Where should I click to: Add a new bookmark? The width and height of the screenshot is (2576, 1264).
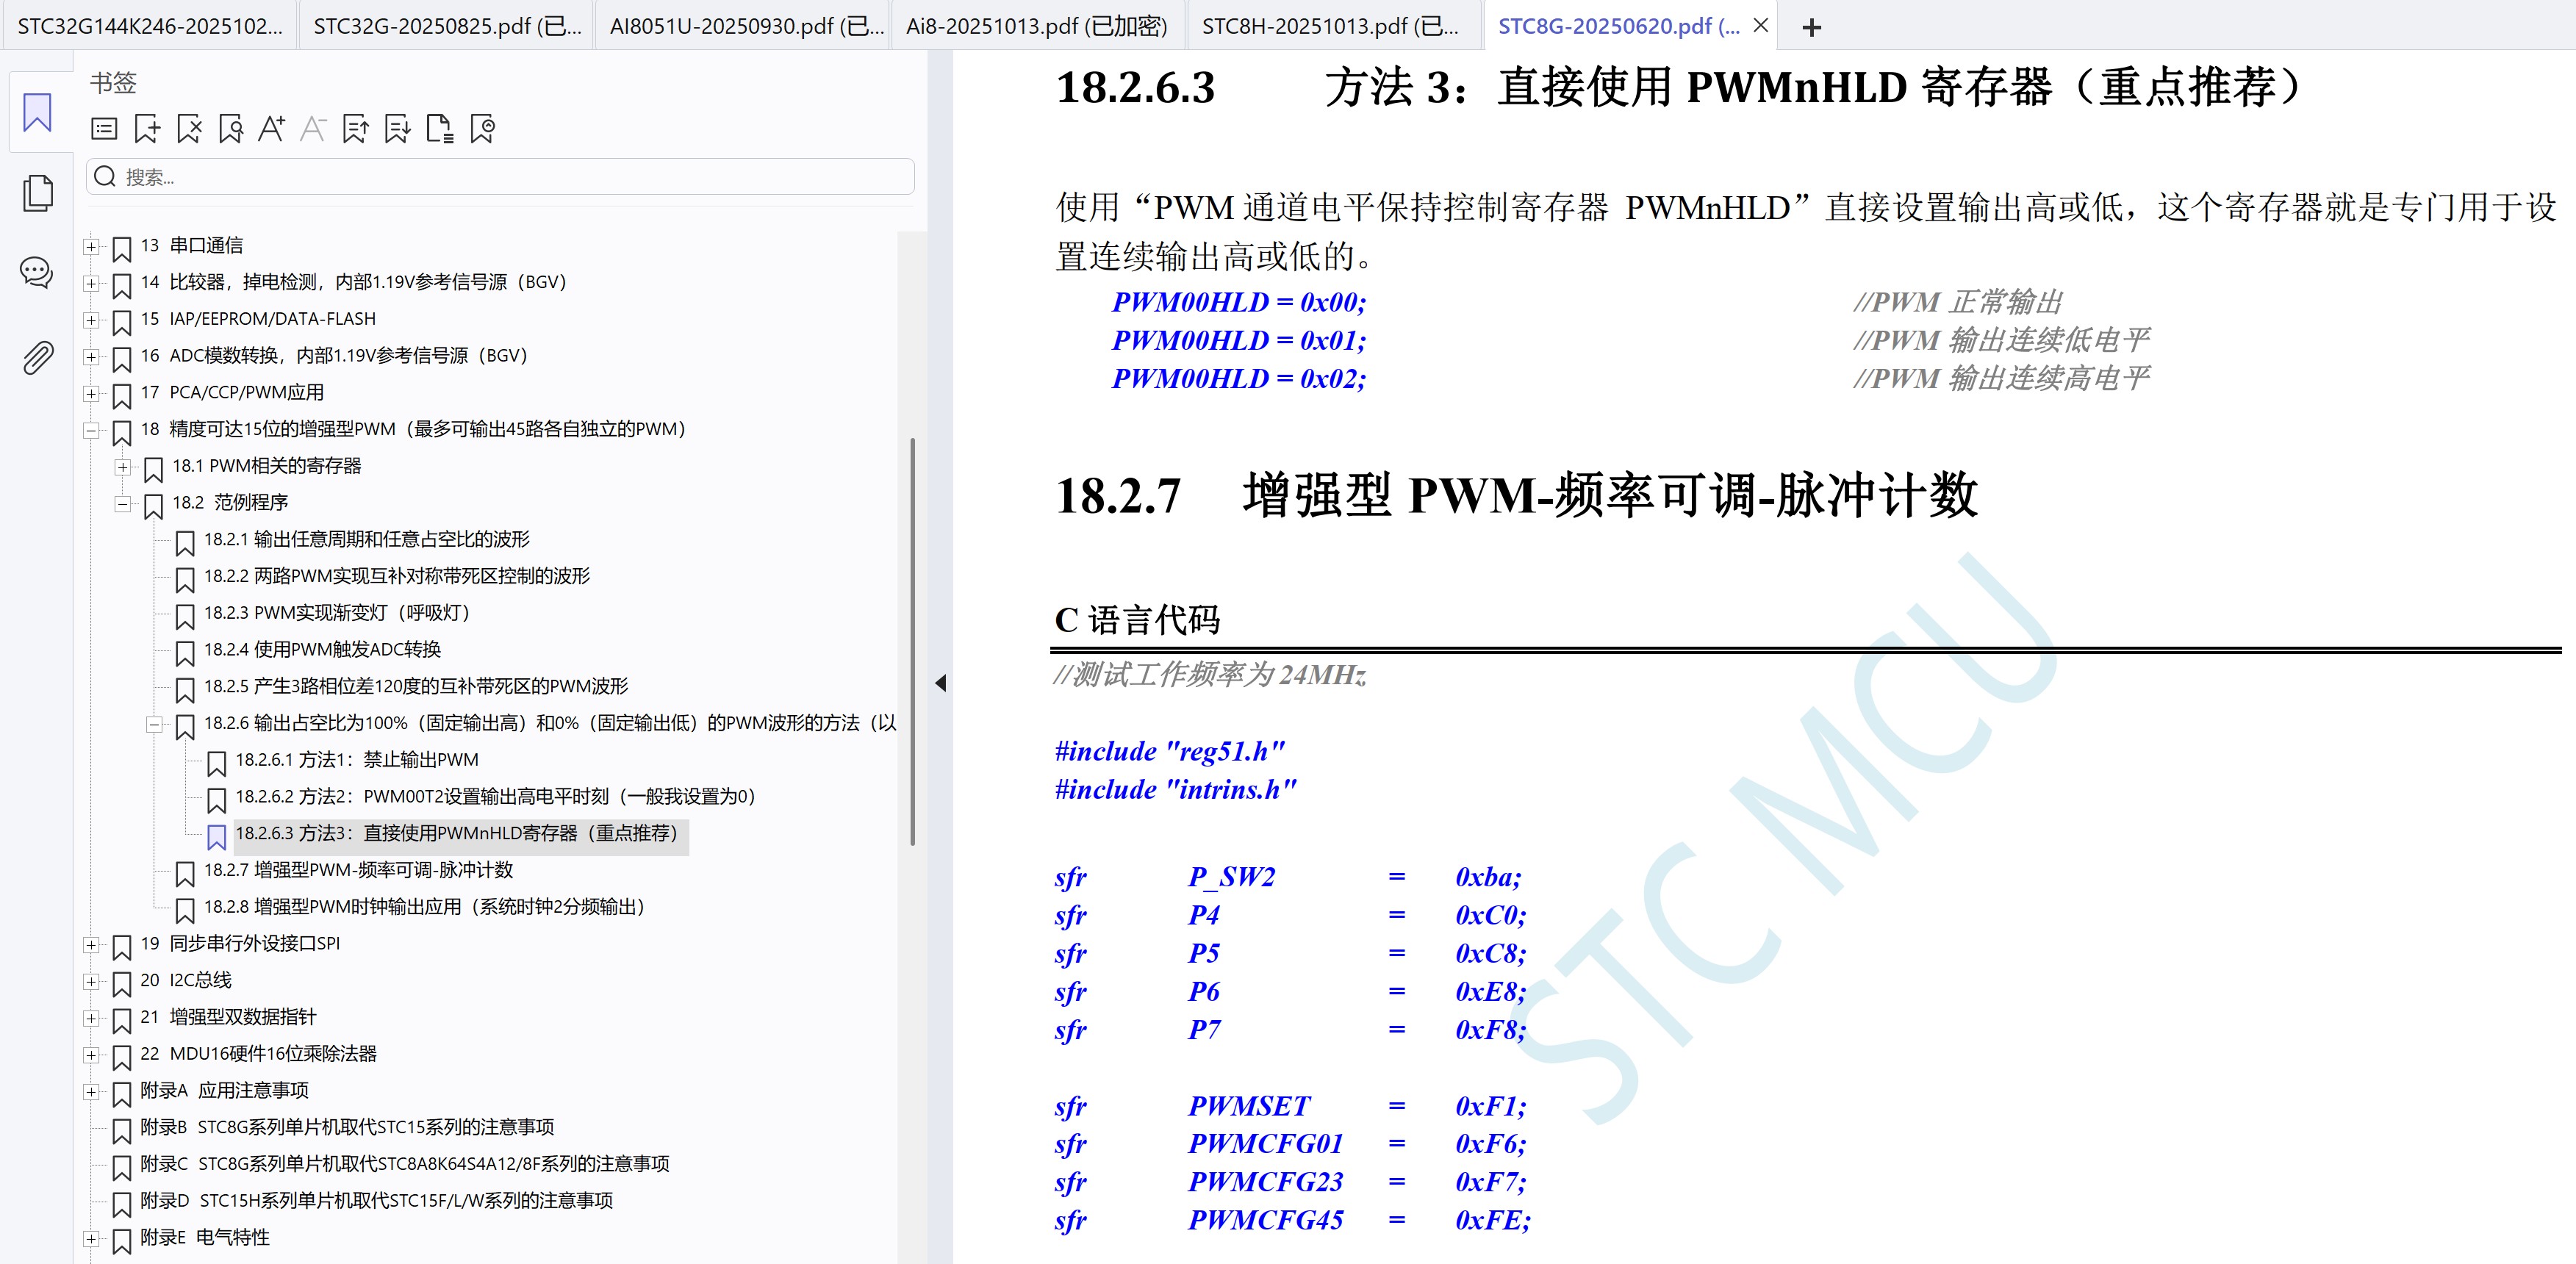[x=146, y=129]
